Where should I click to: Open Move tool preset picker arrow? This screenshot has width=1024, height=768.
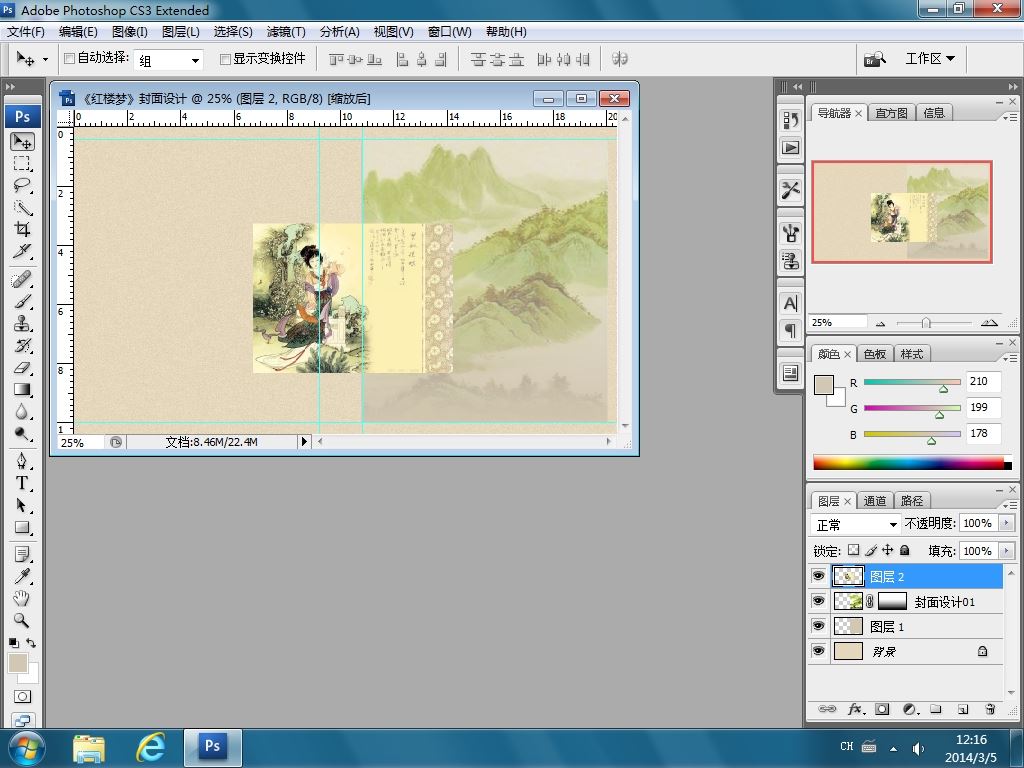(45, 59)
